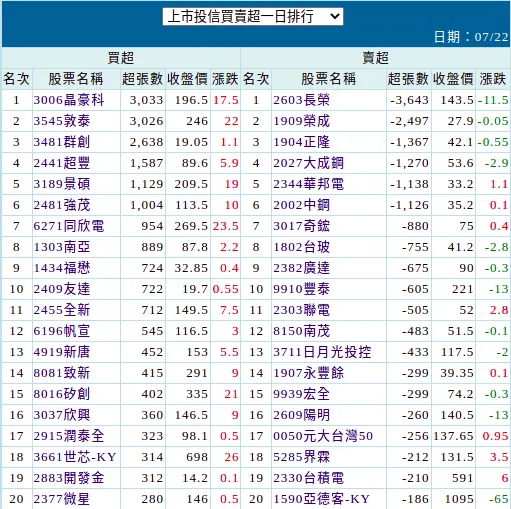Click closing price 39.35

coord(457,373)
